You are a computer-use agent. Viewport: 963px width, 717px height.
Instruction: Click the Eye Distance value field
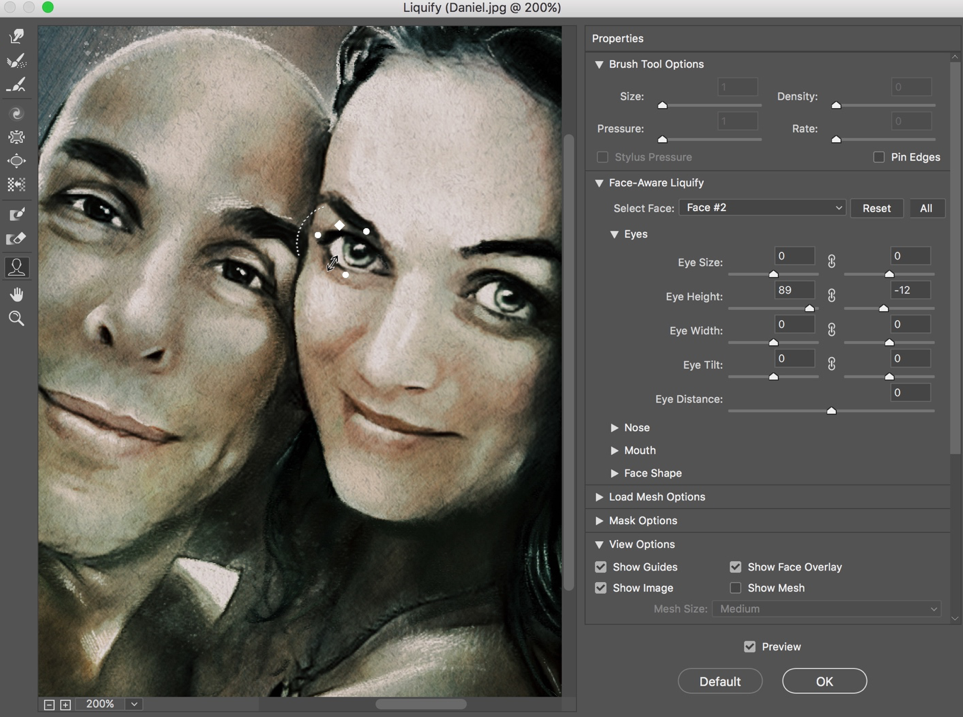[x=910, y=392]
